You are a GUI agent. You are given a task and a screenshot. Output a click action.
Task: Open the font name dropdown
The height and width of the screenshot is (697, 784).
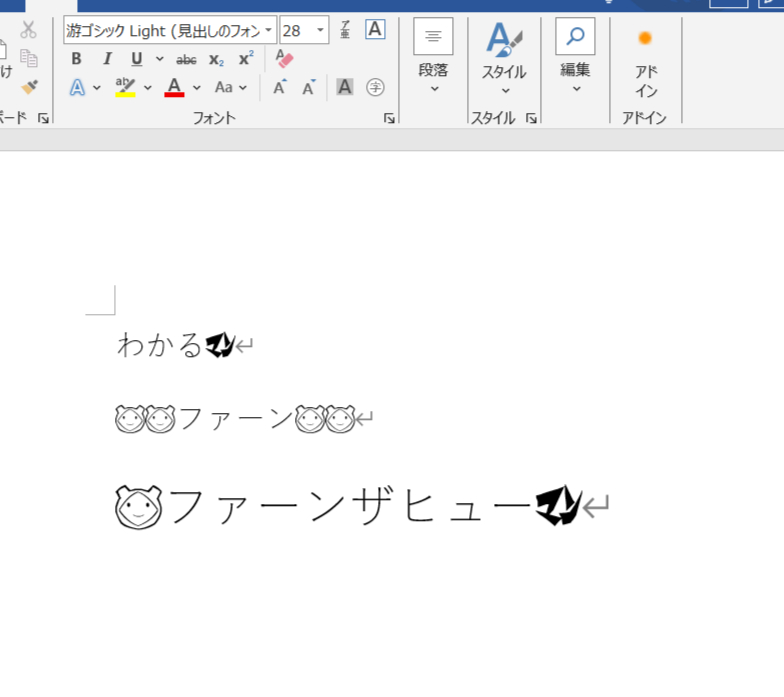tap(269, 31)
